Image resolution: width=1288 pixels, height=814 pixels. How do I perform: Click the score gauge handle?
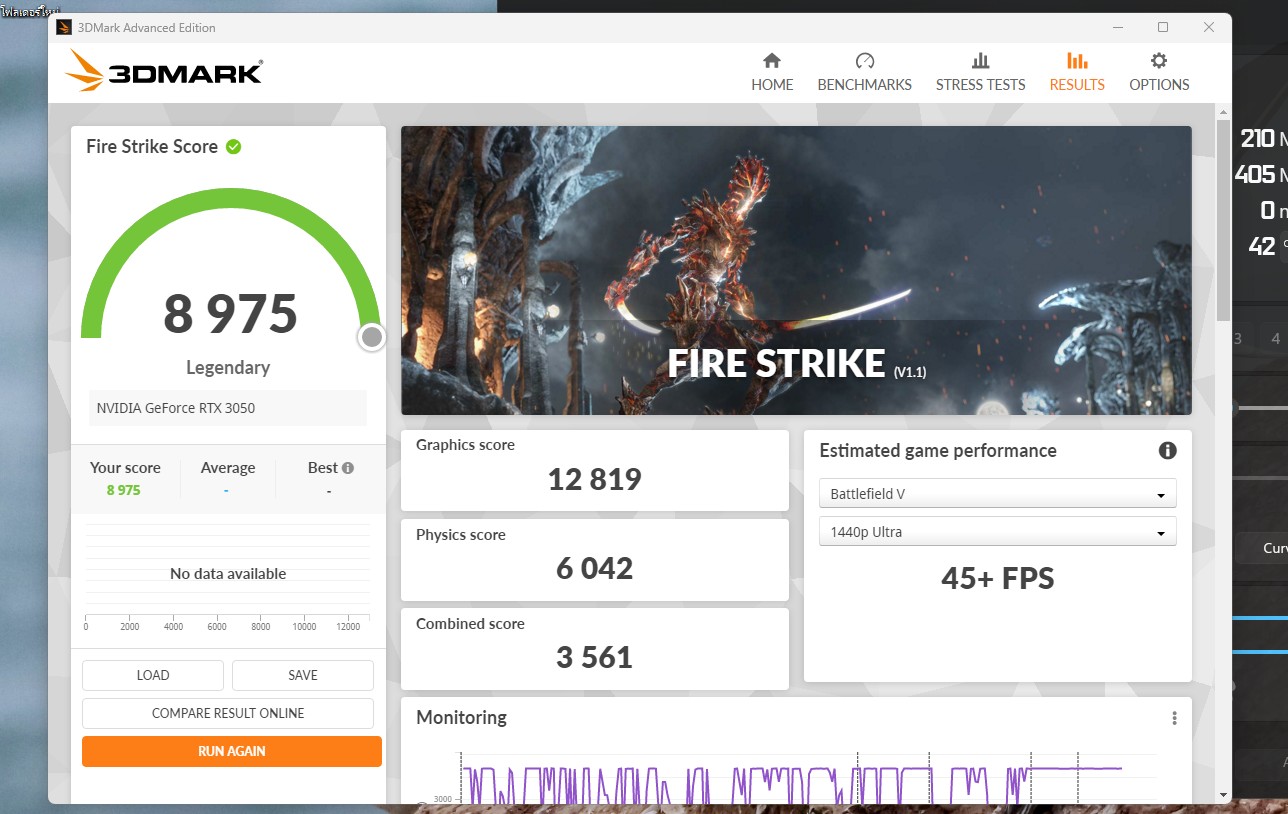(x=372, y=337)
